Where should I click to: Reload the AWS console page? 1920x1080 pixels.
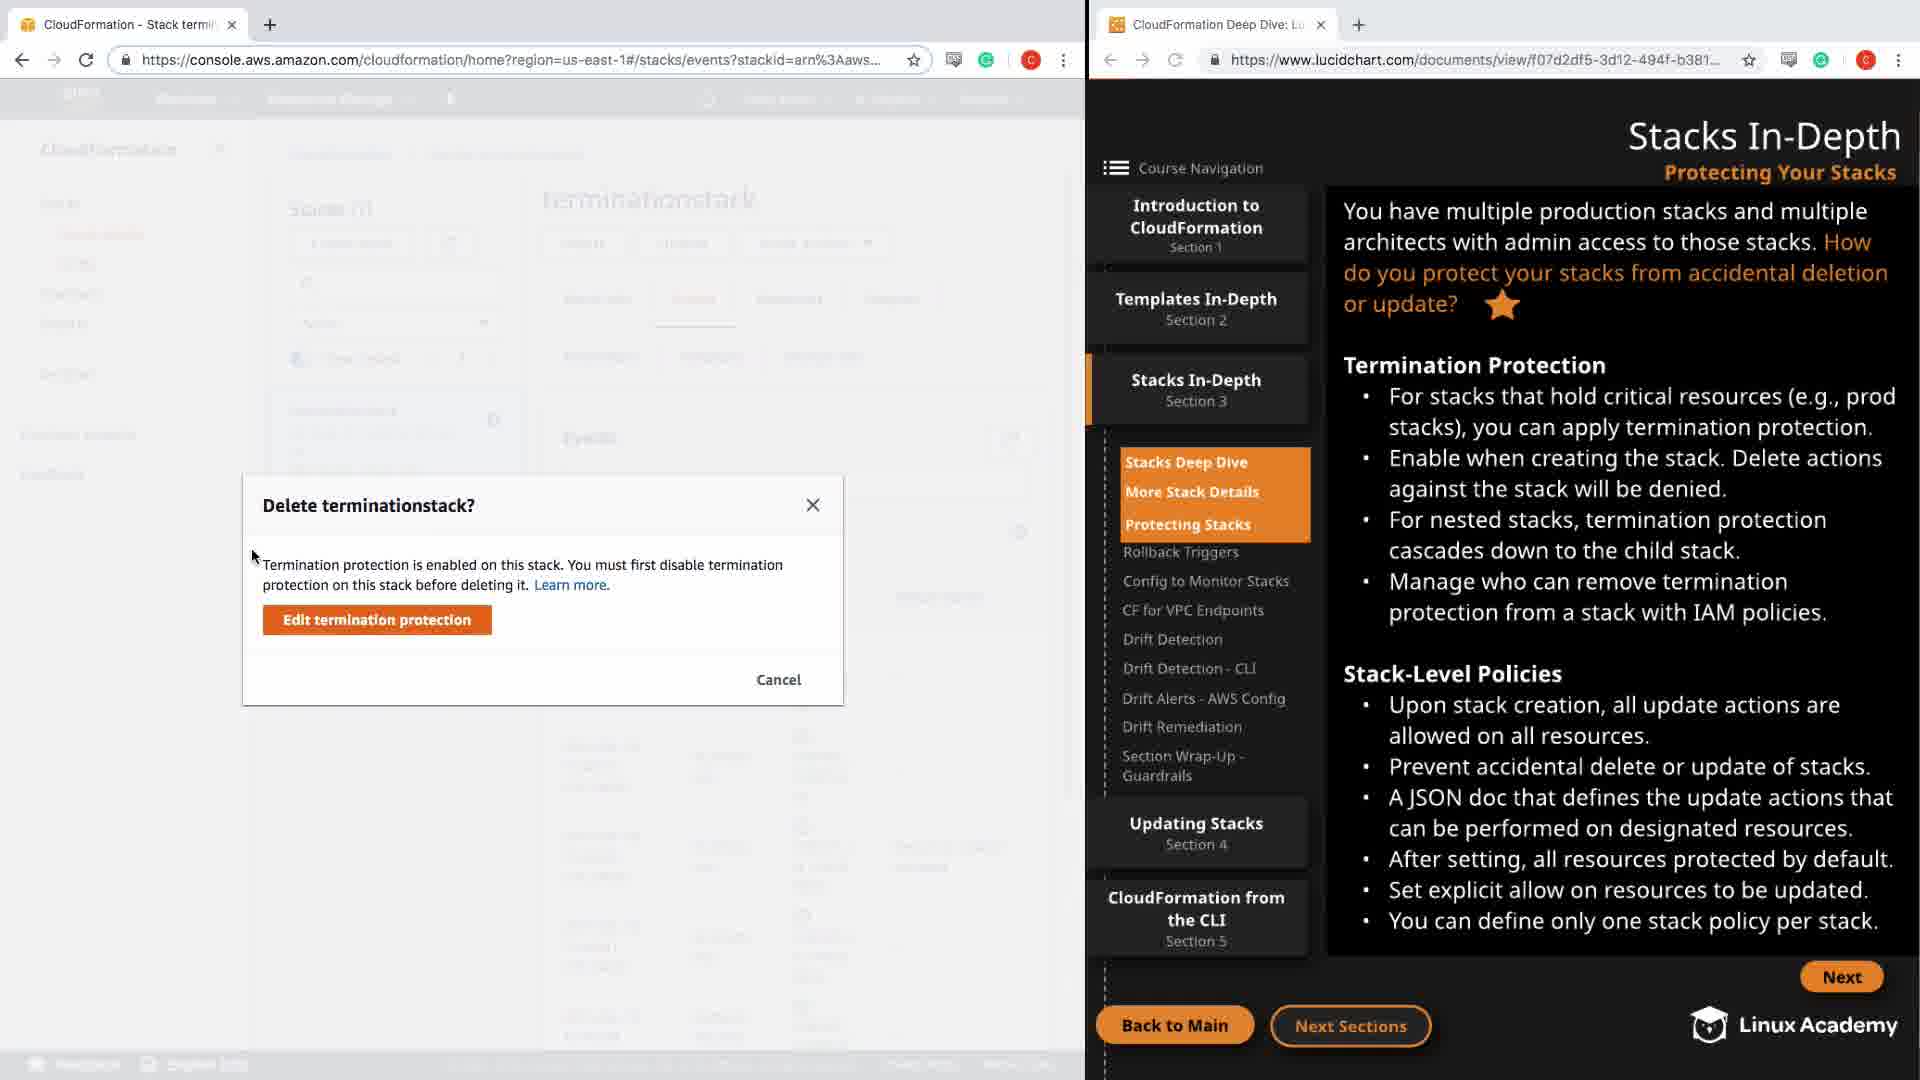[x=86, y=60]
